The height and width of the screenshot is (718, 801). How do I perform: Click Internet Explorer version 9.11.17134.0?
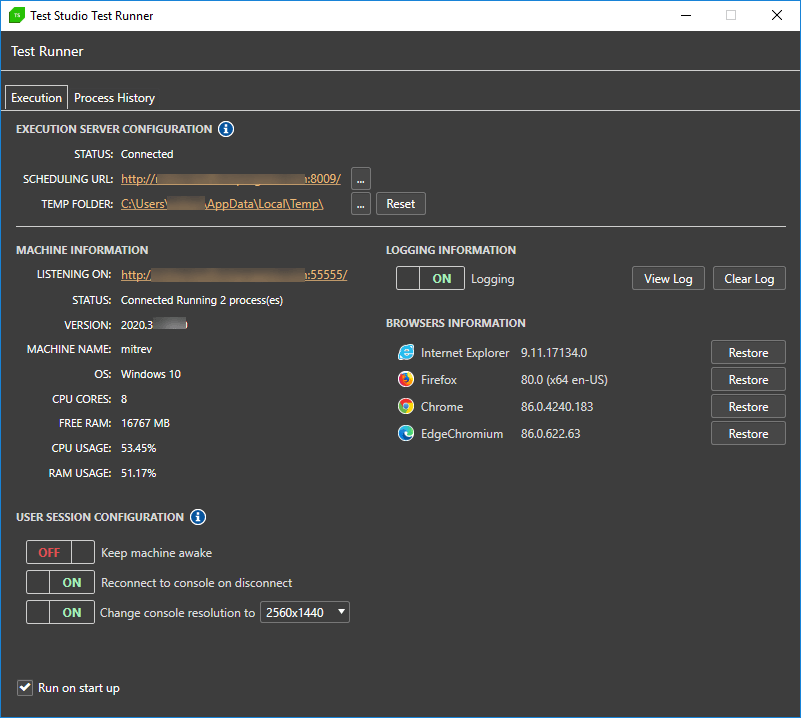click(x=554, y=352)
